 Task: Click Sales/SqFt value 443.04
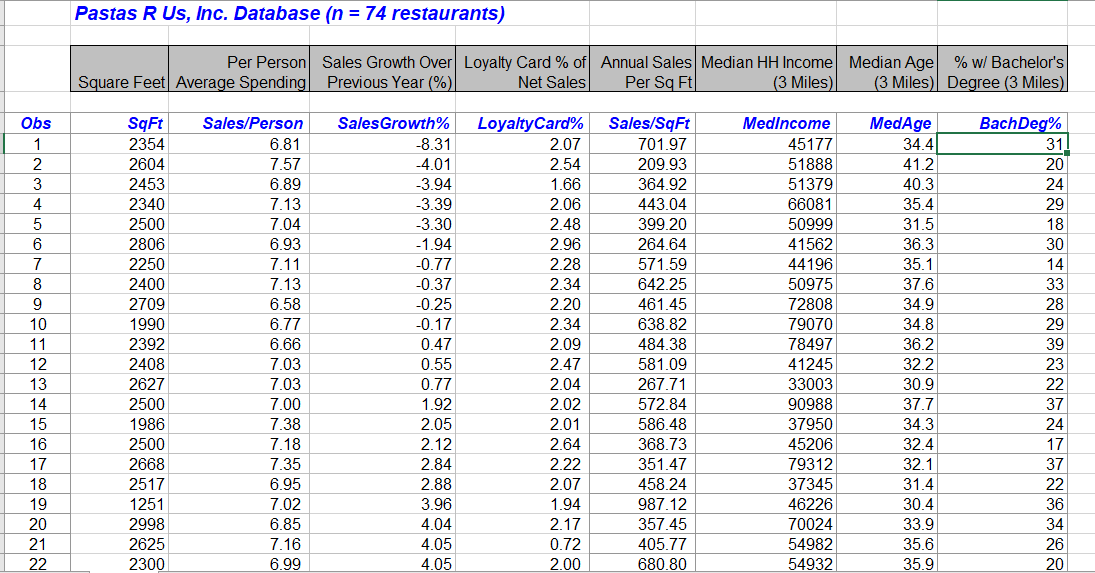[x=642, y=204]
